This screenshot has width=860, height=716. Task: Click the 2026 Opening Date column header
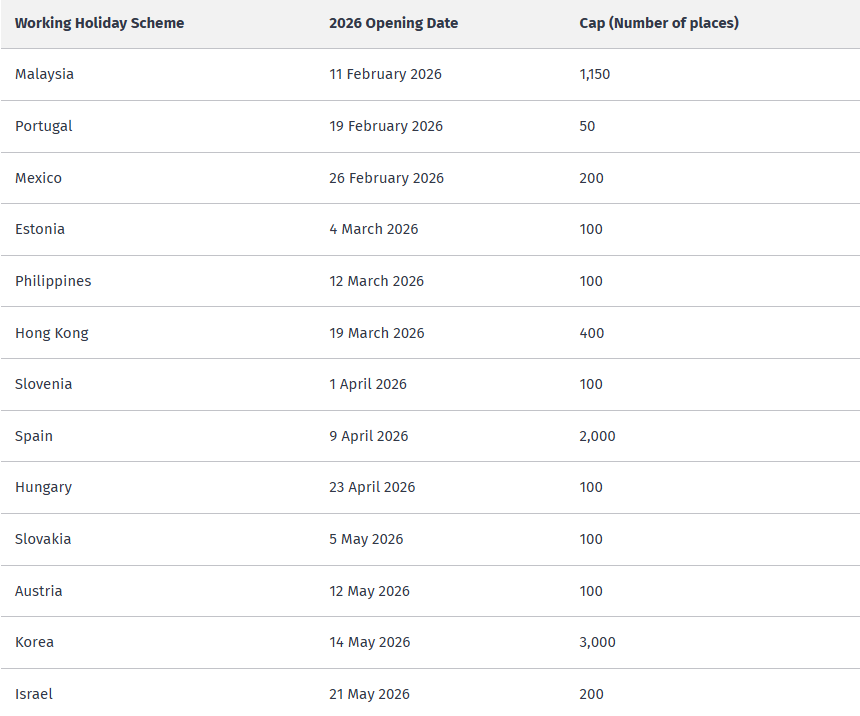point(393,23)
